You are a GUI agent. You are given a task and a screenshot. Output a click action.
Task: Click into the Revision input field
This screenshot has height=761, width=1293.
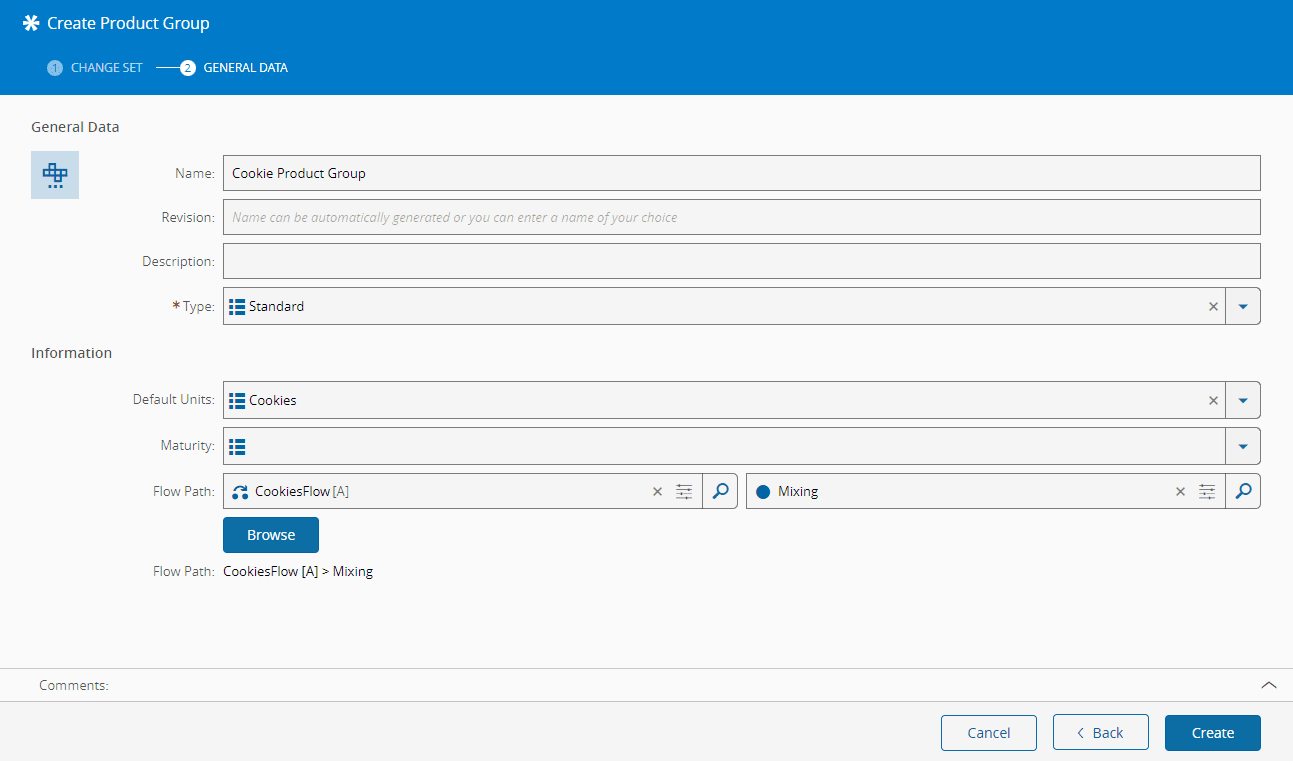pos(740,217)
